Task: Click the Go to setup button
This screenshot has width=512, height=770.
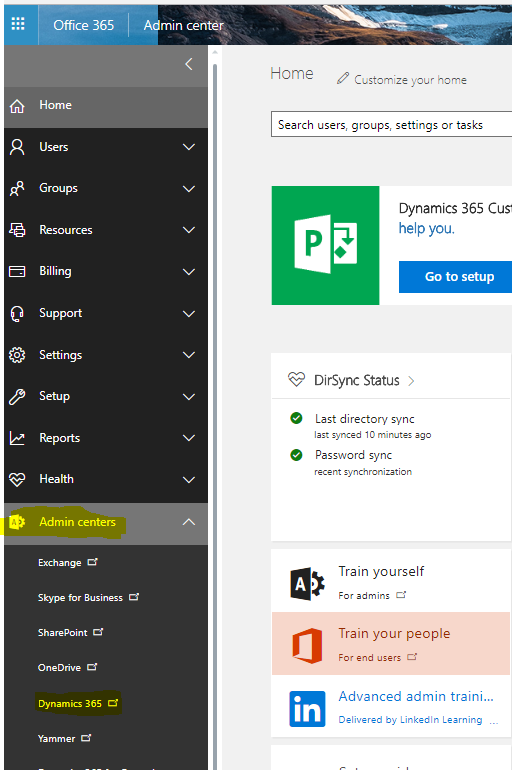Action: [456, 277]
